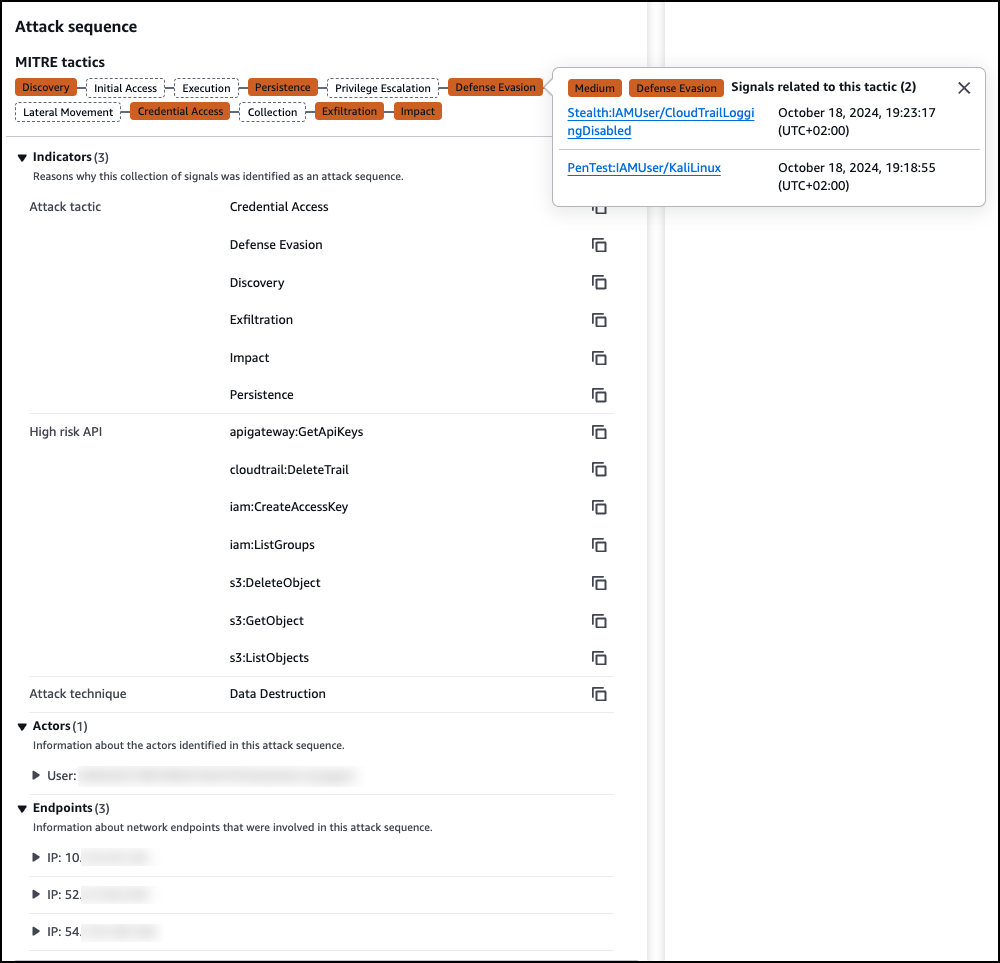Copy the cloudtrail:DeleteTrail API name
Image resolution: width=1000 pixels, height=963 pixels.
point(599,469)
